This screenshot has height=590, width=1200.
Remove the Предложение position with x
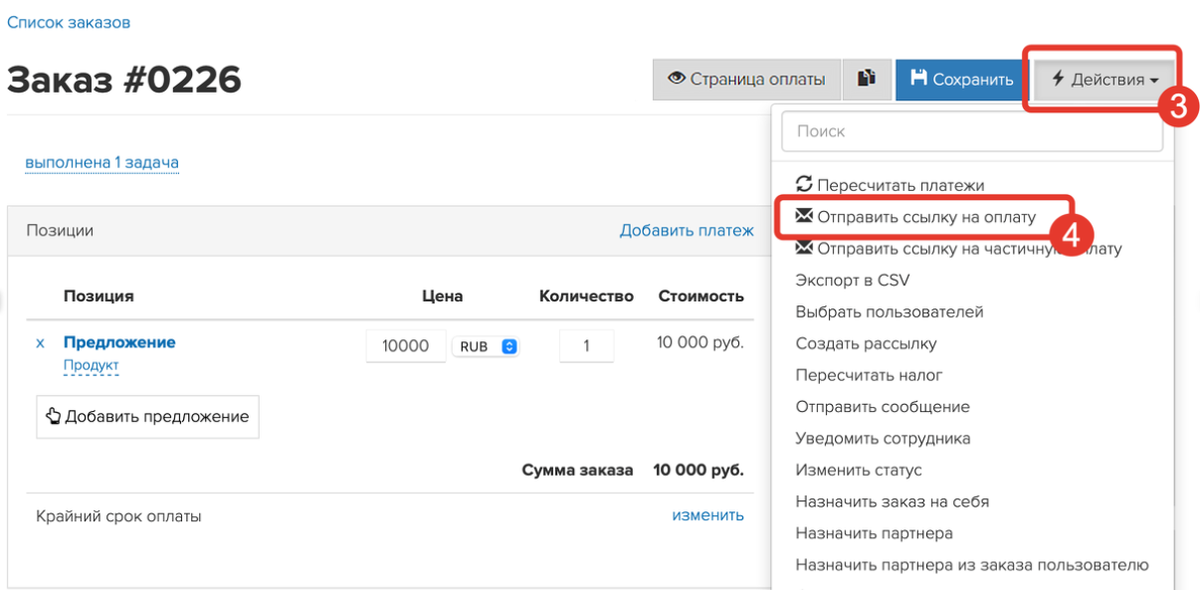point(40,343)
